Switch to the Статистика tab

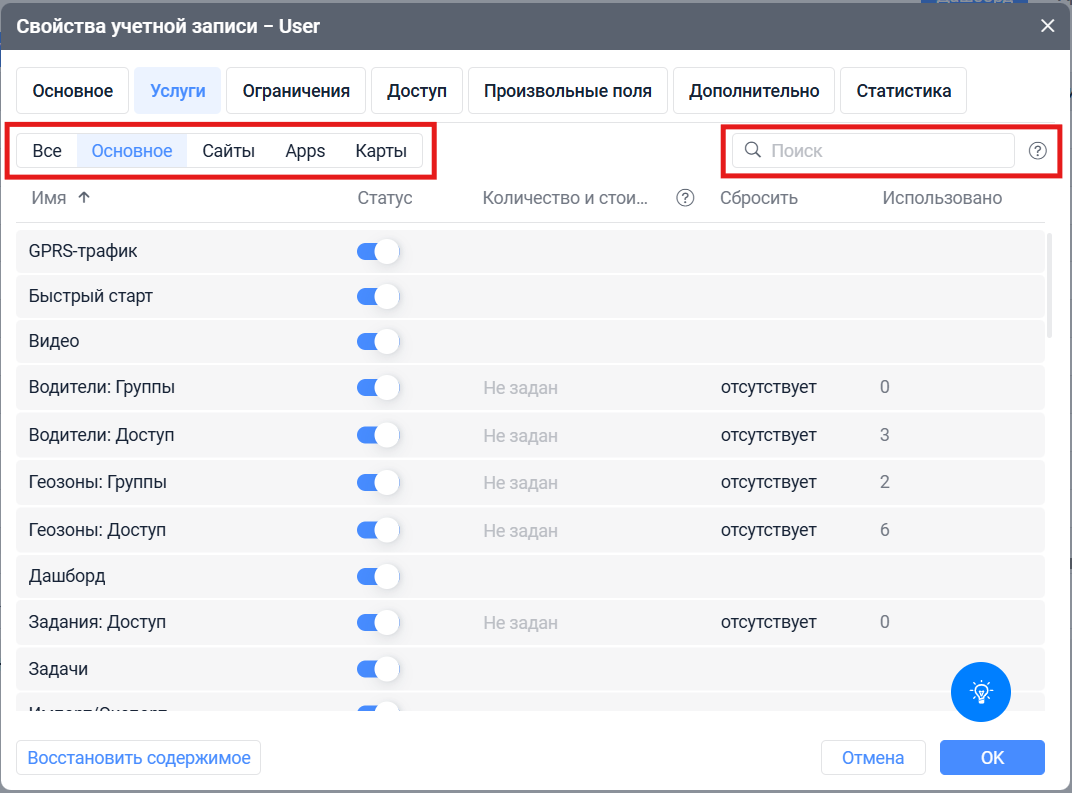coord(903,91)
